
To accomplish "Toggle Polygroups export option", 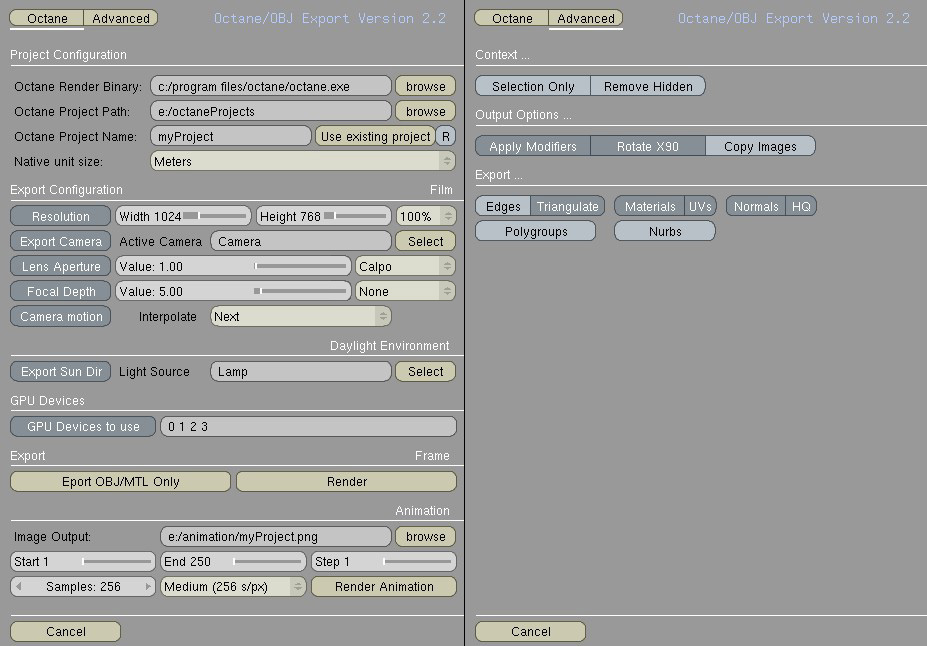I will (x=536, y=231).
